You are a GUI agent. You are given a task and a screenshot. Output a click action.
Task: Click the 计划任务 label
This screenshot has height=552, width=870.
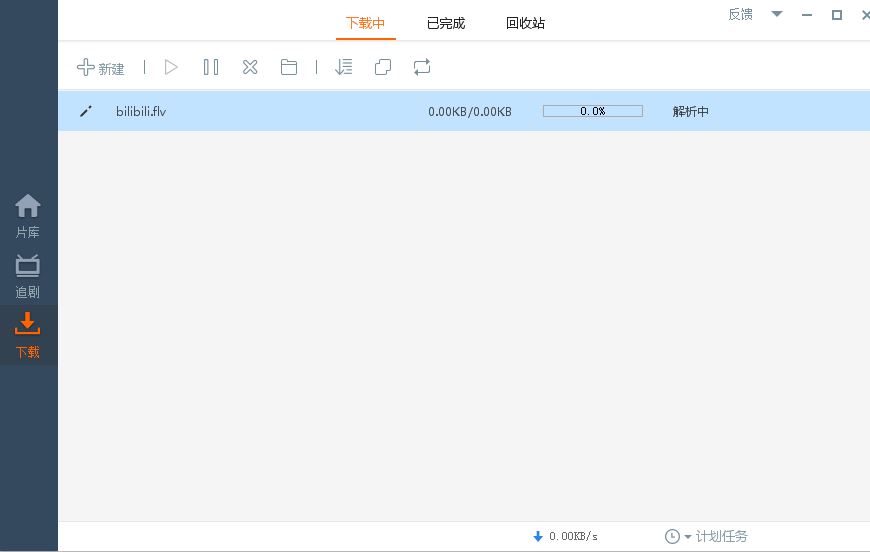tap(722, 536)
